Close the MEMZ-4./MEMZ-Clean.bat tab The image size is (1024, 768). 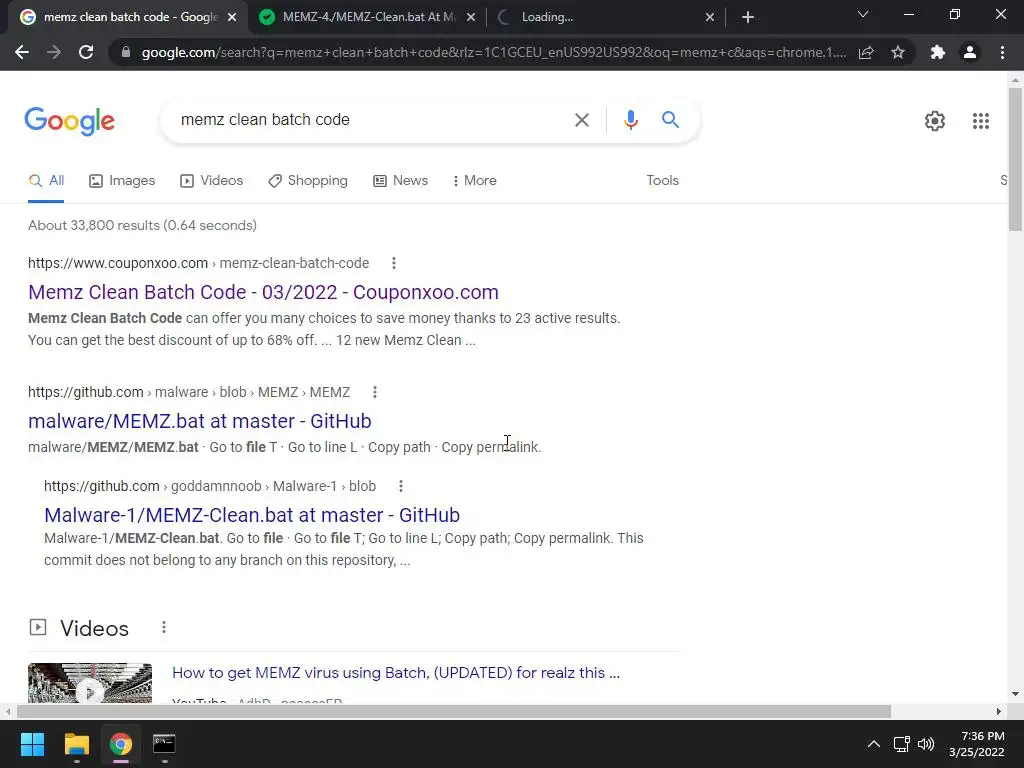click(x=471, y=17)
